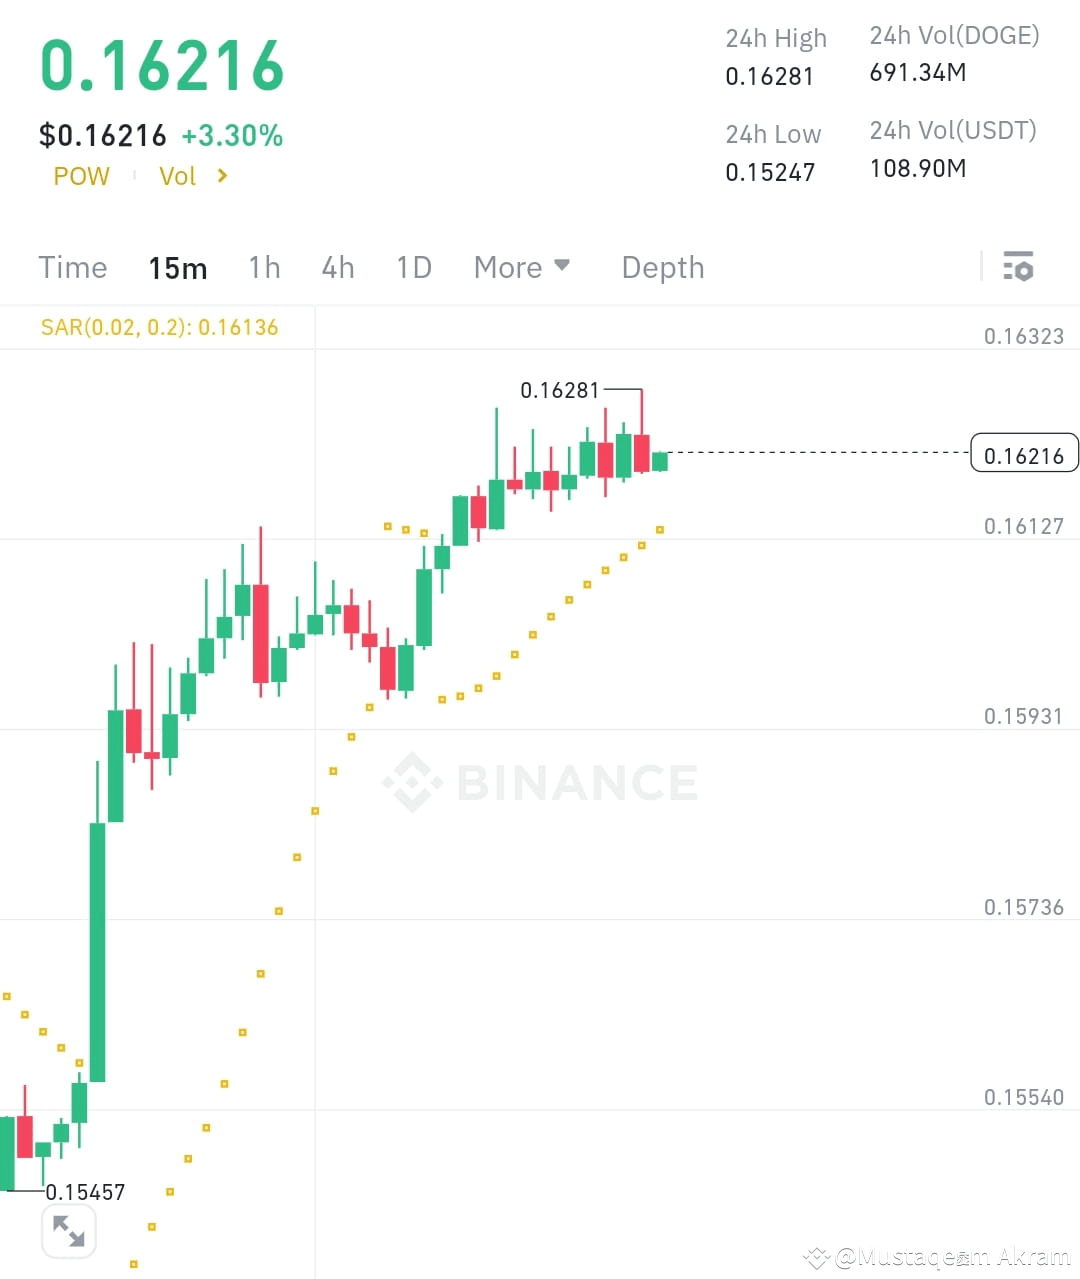Viewport: 1080px width, 1279px height.
Task: Toggle the Vol indicator label
Action: pos(177,175)
